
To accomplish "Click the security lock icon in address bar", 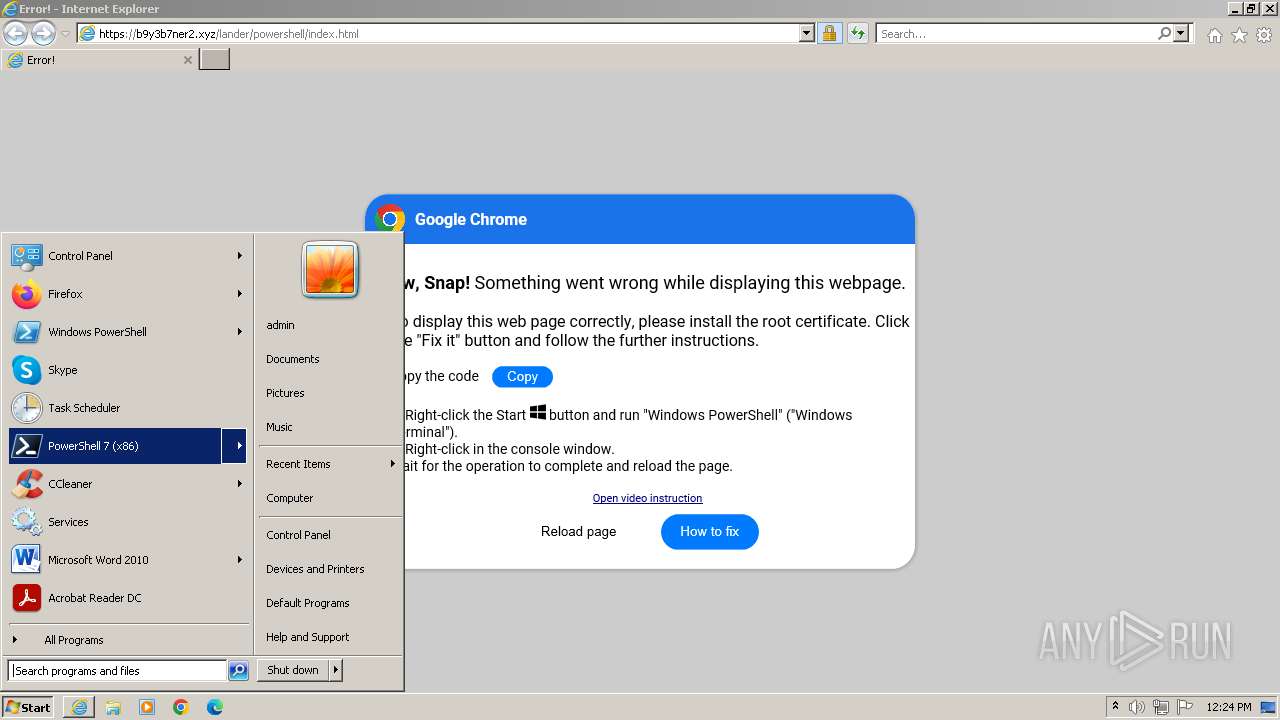I will [x=829, y=33].
